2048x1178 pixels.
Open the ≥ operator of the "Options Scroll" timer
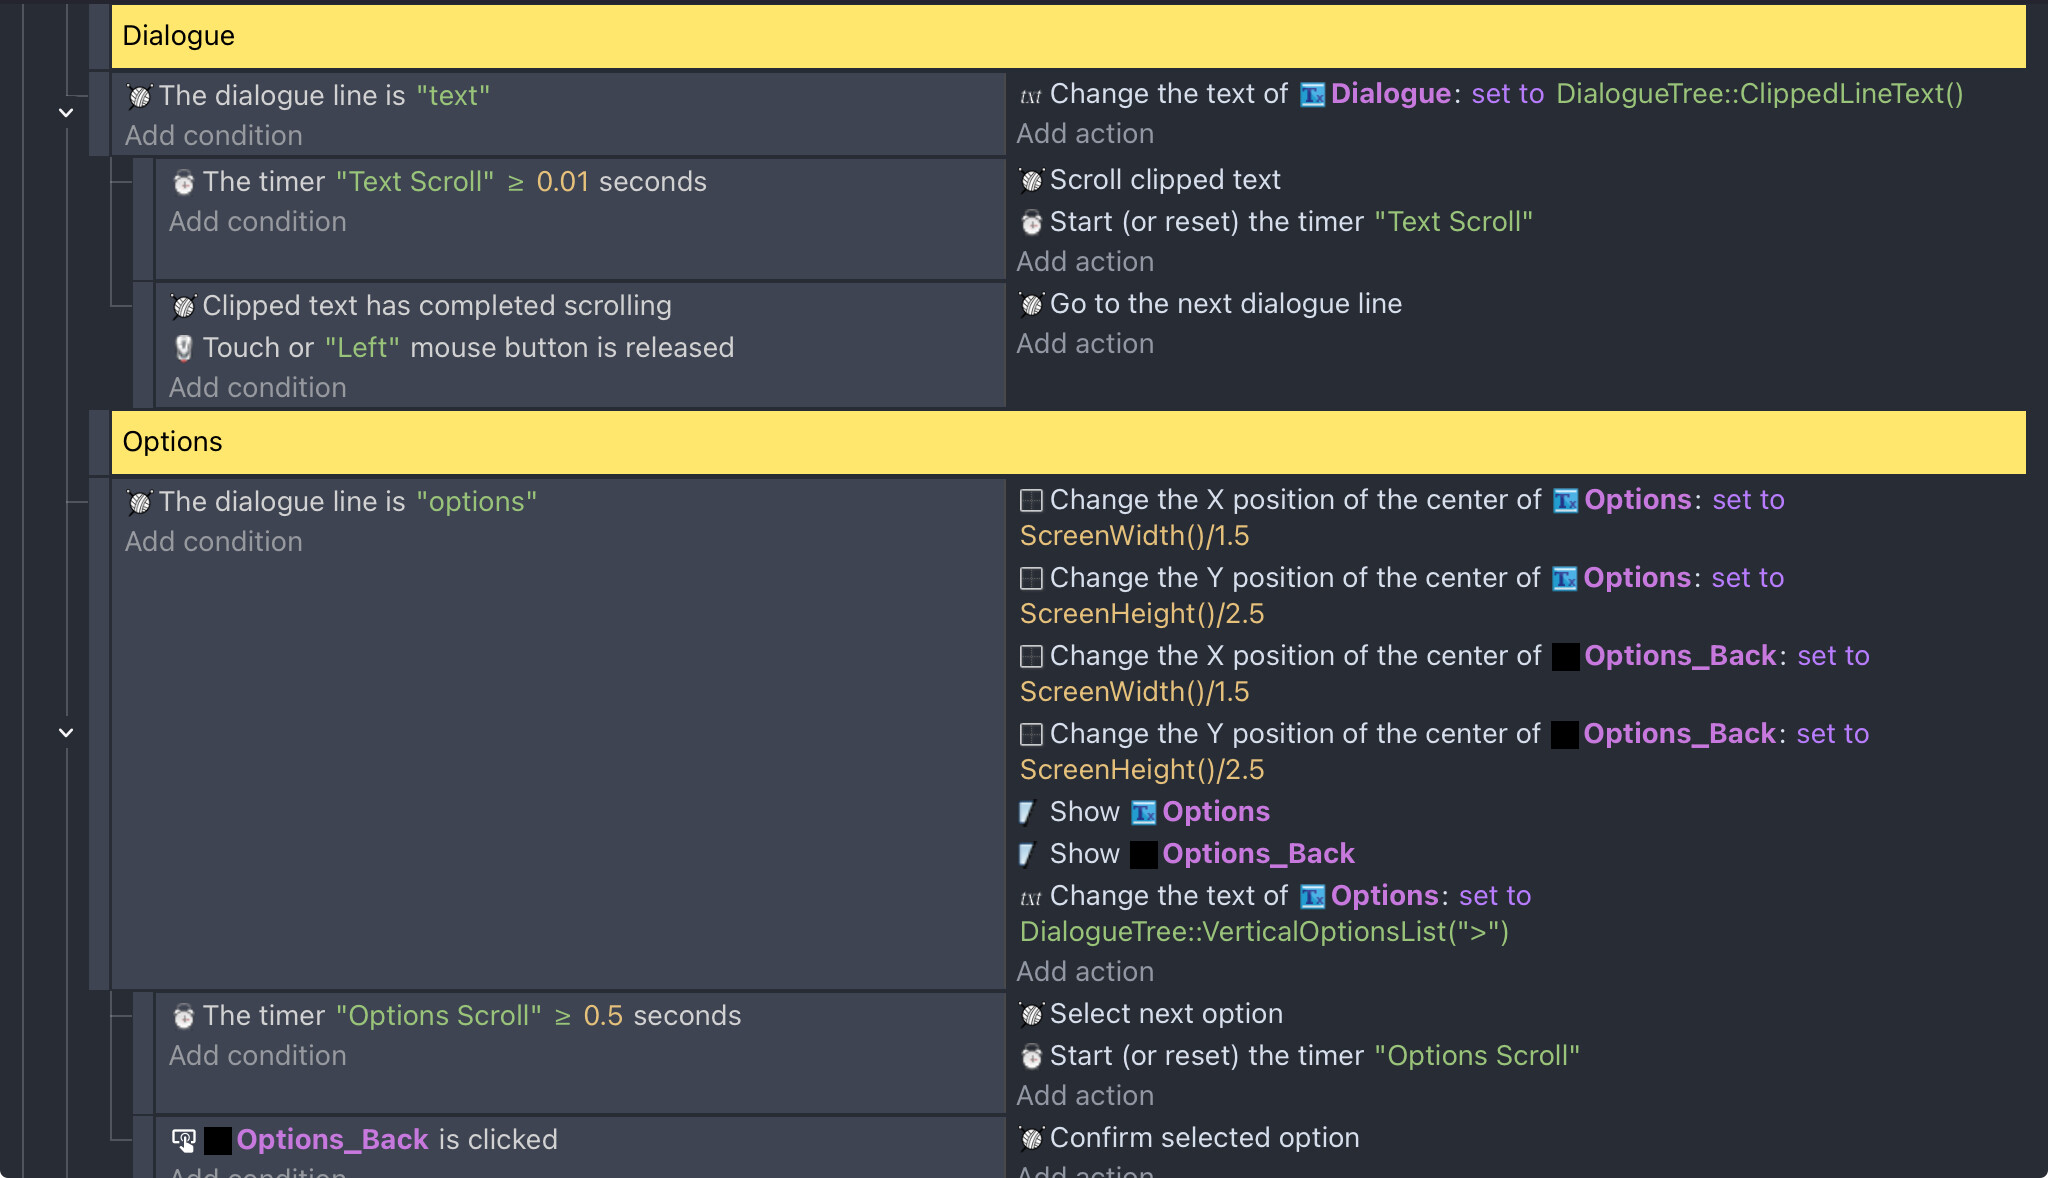pos(562,1016)
